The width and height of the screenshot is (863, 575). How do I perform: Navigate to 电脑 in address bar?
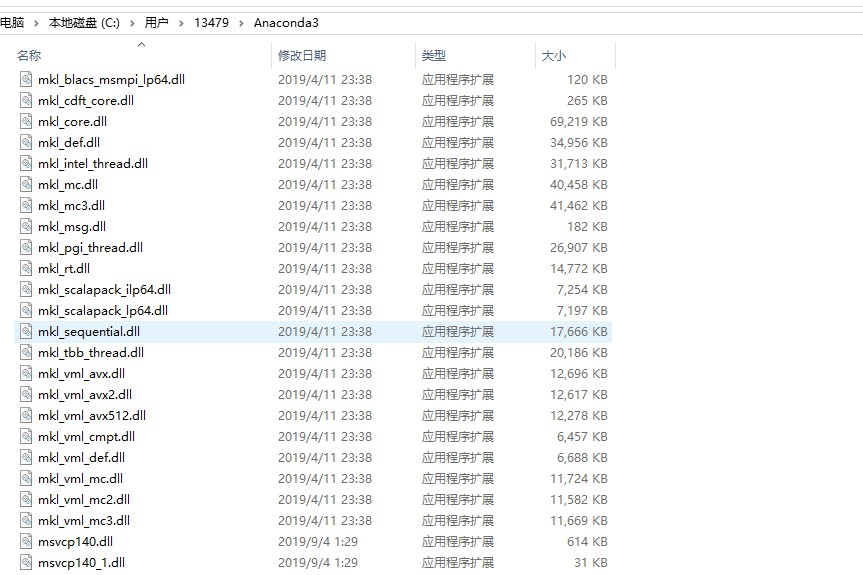click(x=12, y=23)
